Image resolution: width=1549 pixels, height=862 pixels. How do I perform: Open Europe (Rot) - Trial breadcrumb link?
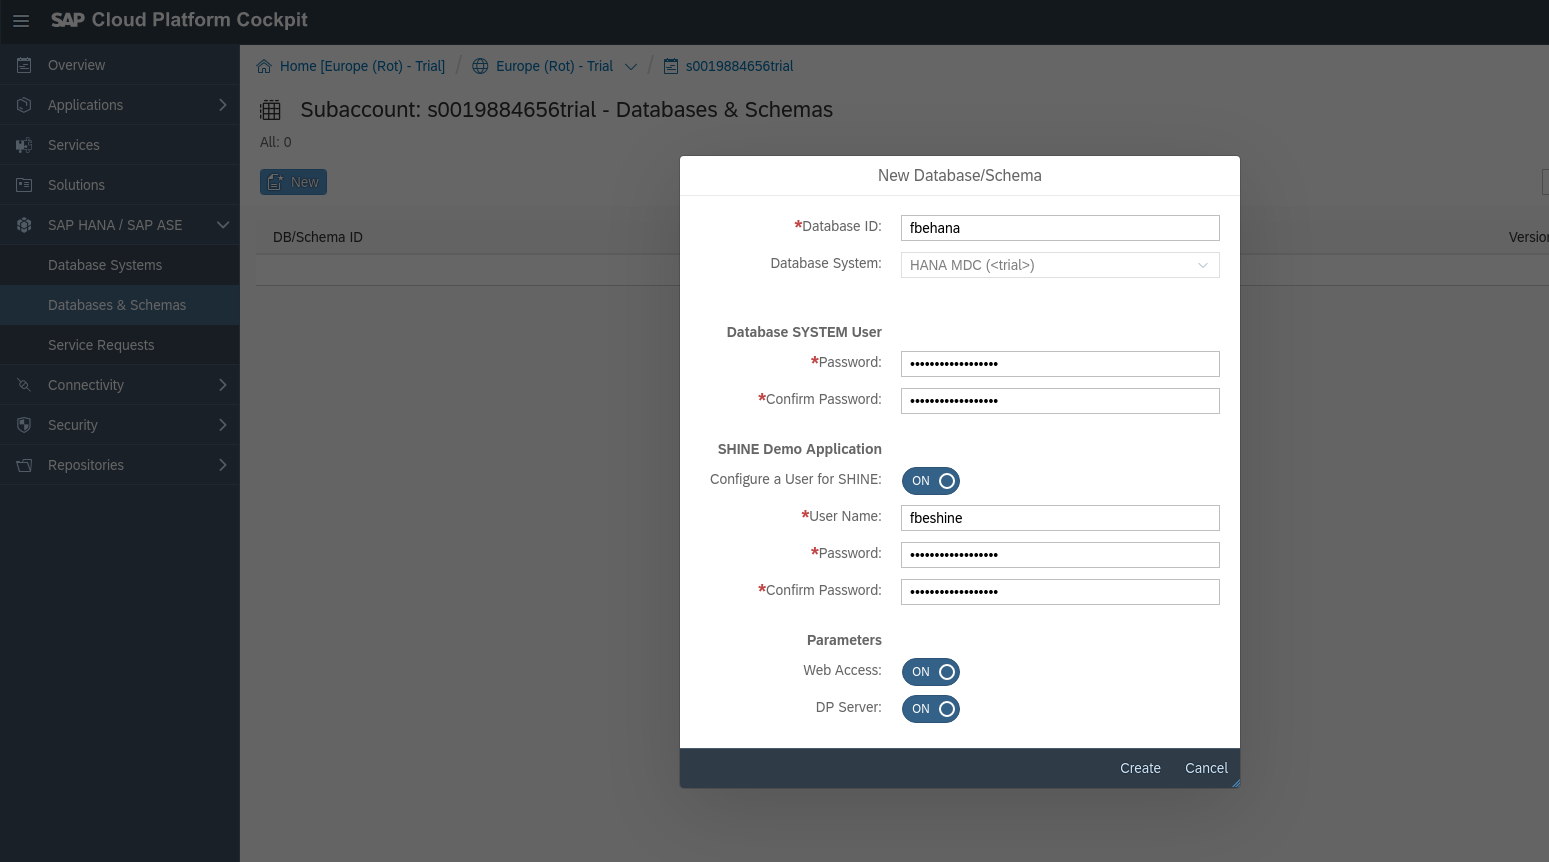pyautogui.click(x=554, y=66)
